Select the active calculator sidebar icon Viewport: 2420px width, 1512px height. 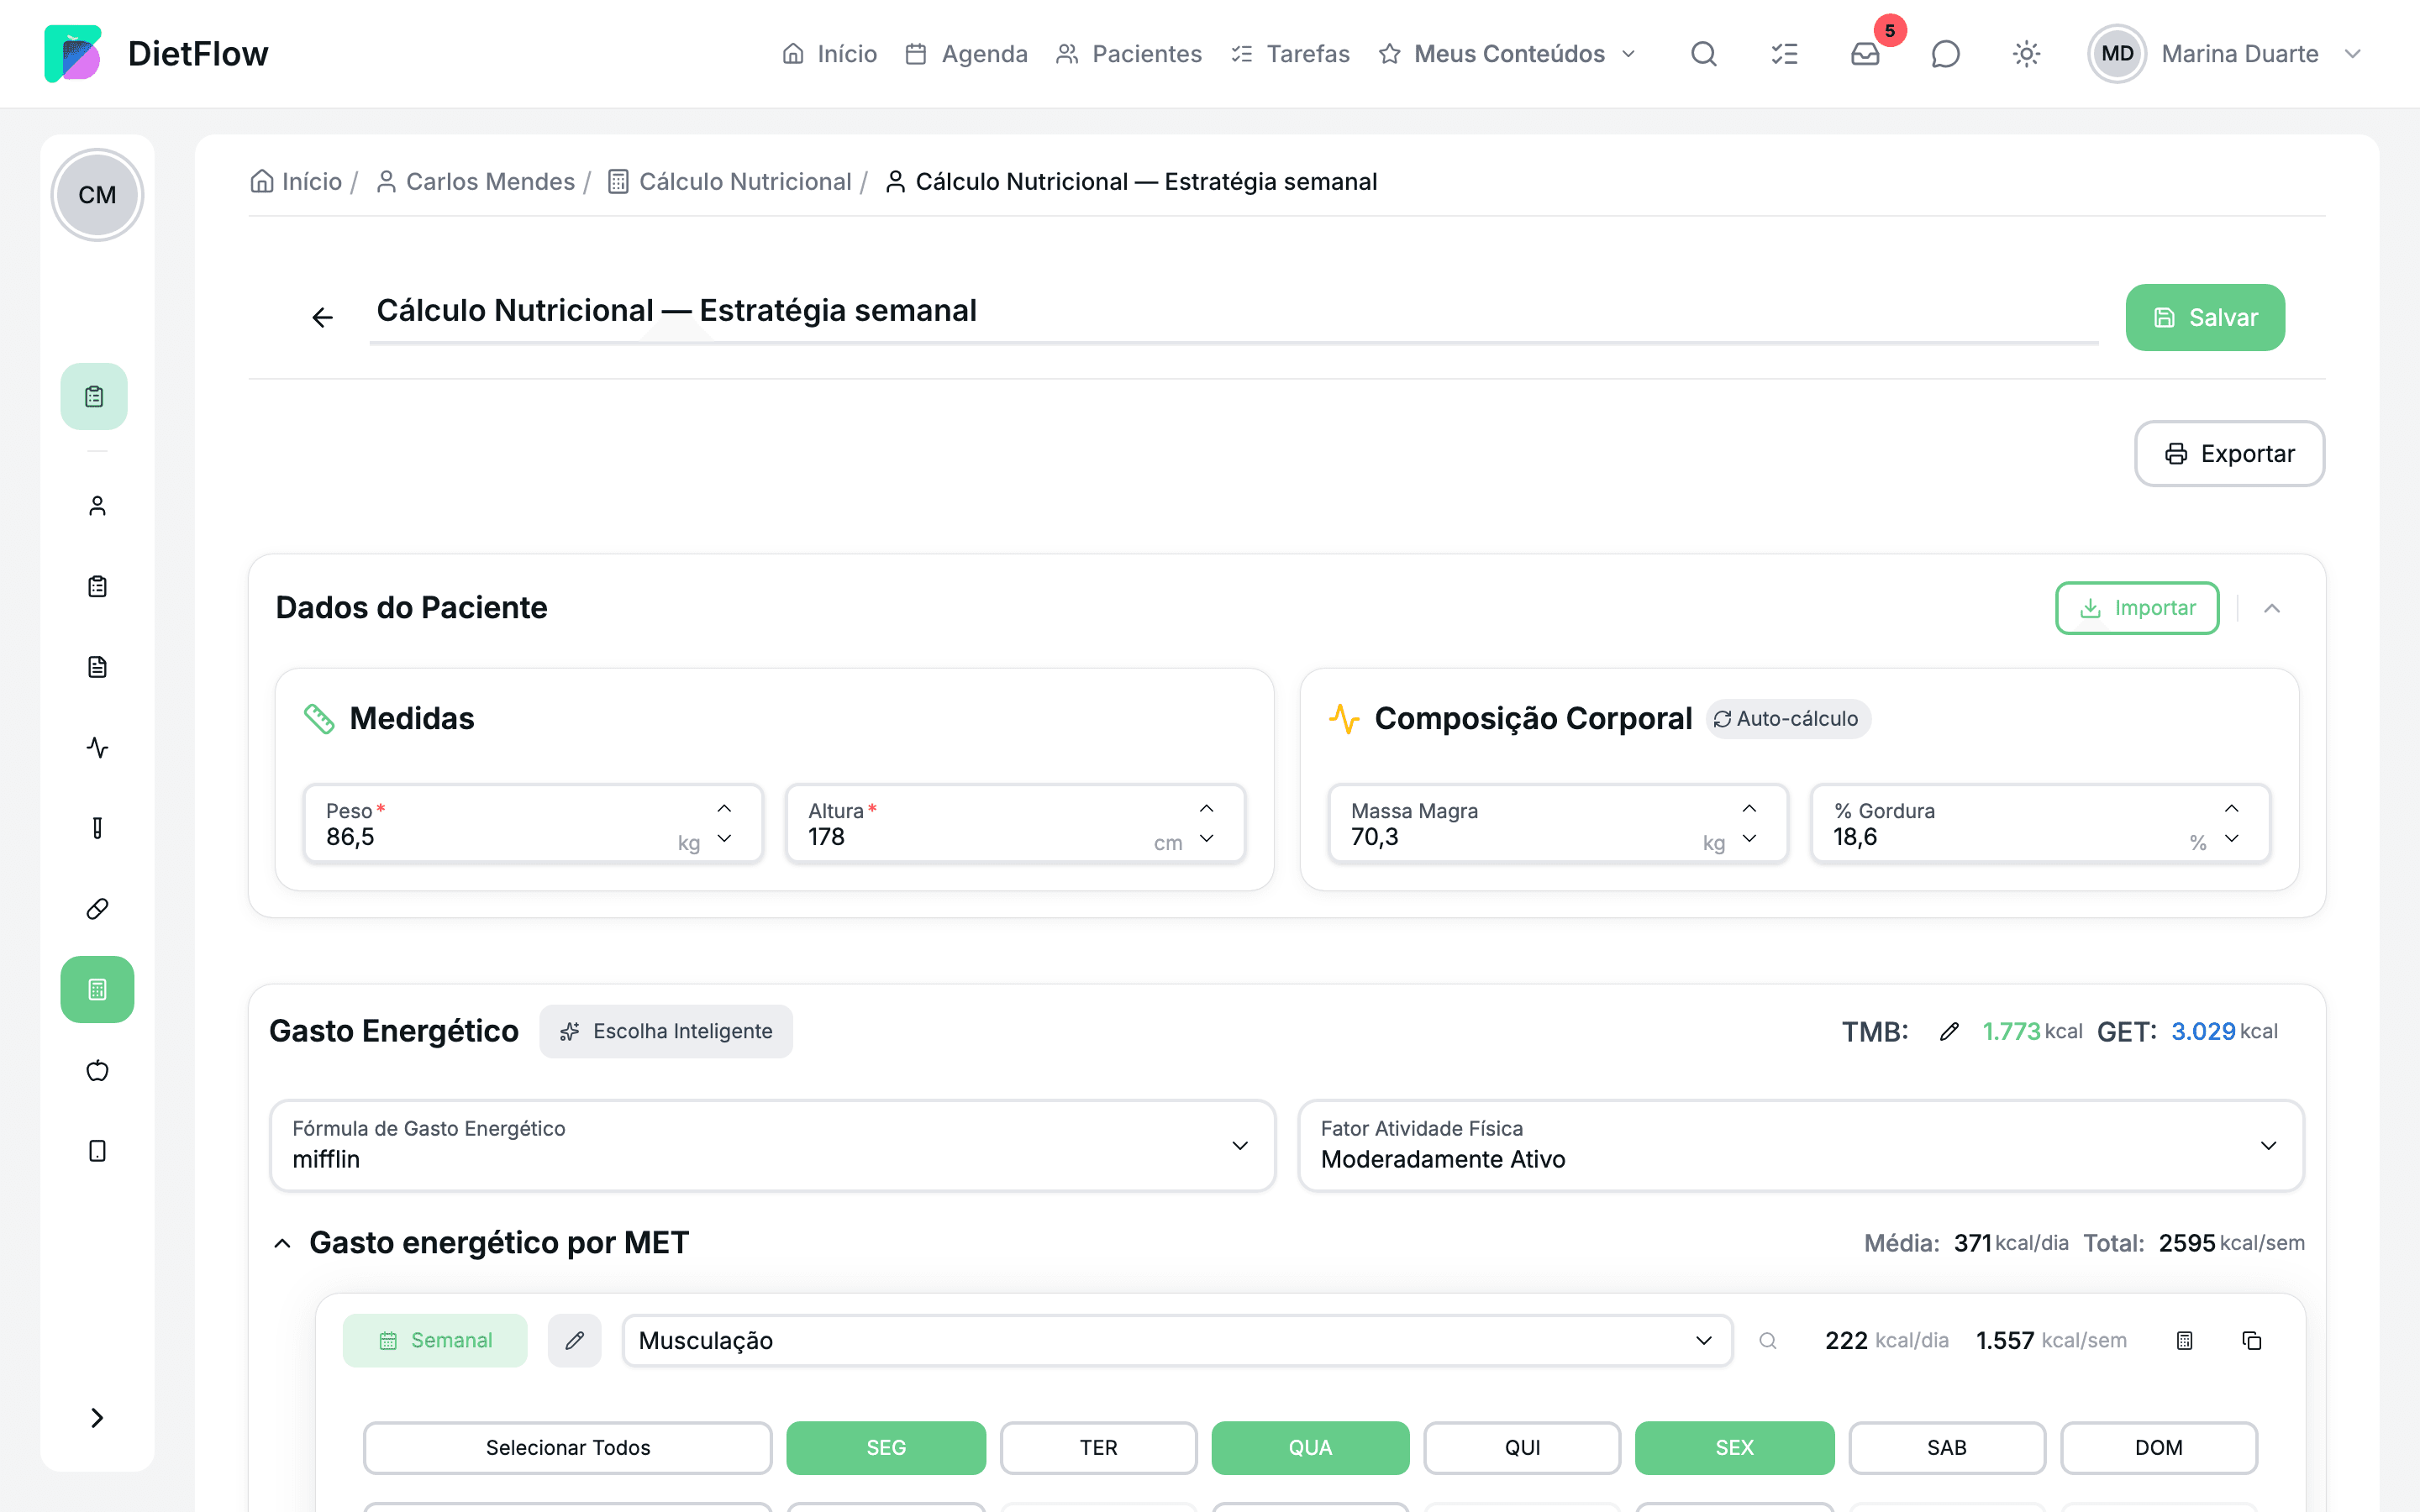point(97,990)
